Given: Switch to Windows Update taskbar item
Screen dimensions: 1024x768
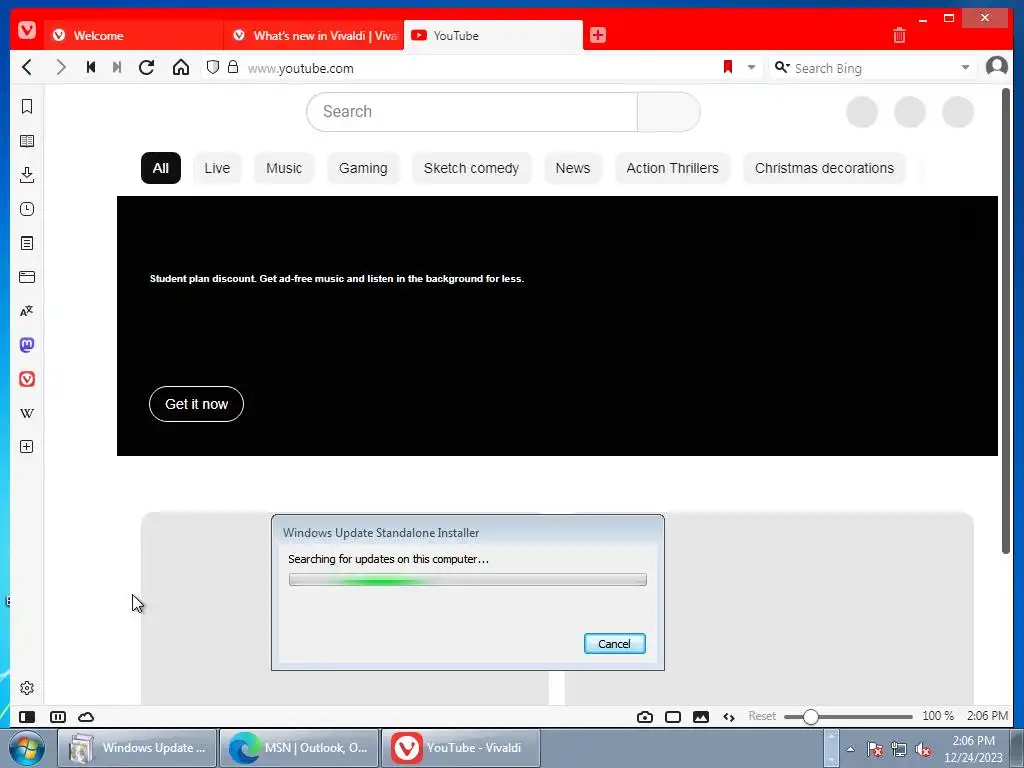Looking at the screenshot, I should (137, 748).
